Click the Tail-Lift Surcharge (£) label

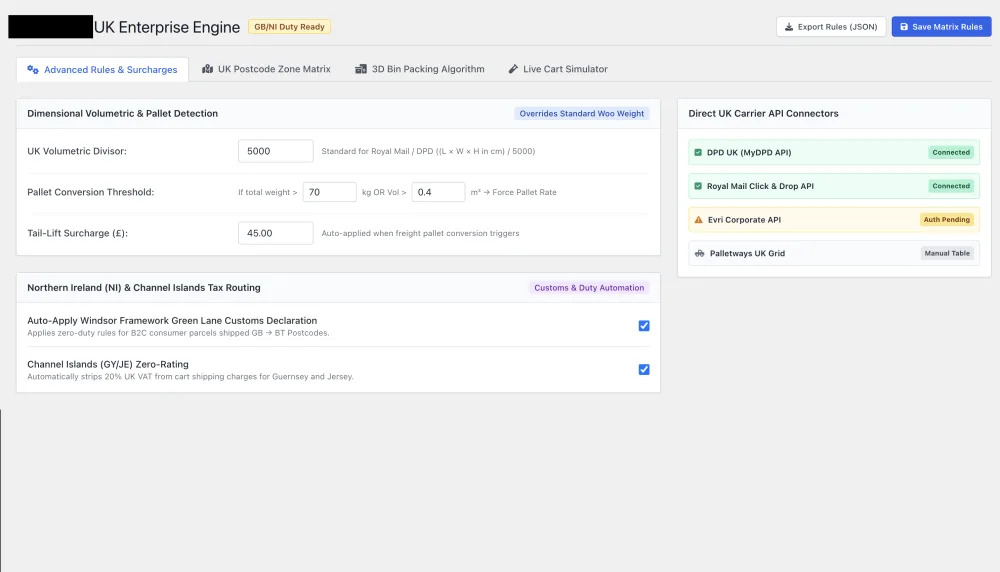click(77, 233)
